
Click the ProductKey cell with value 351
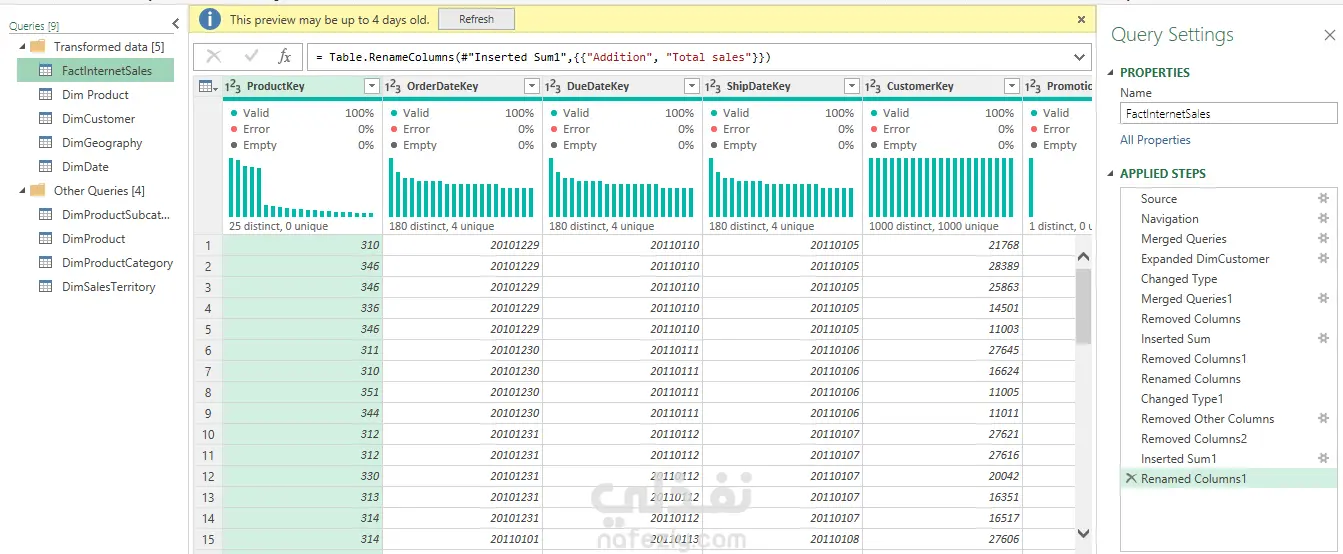pyautogui.click(x=302, y=393)
